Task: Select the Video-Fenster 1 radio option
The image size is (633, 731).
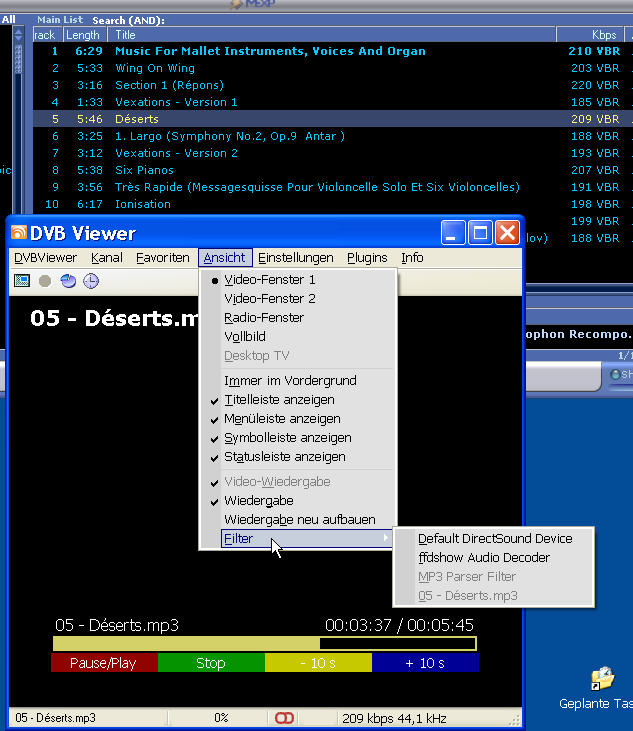Action: (x=269, y=280)
